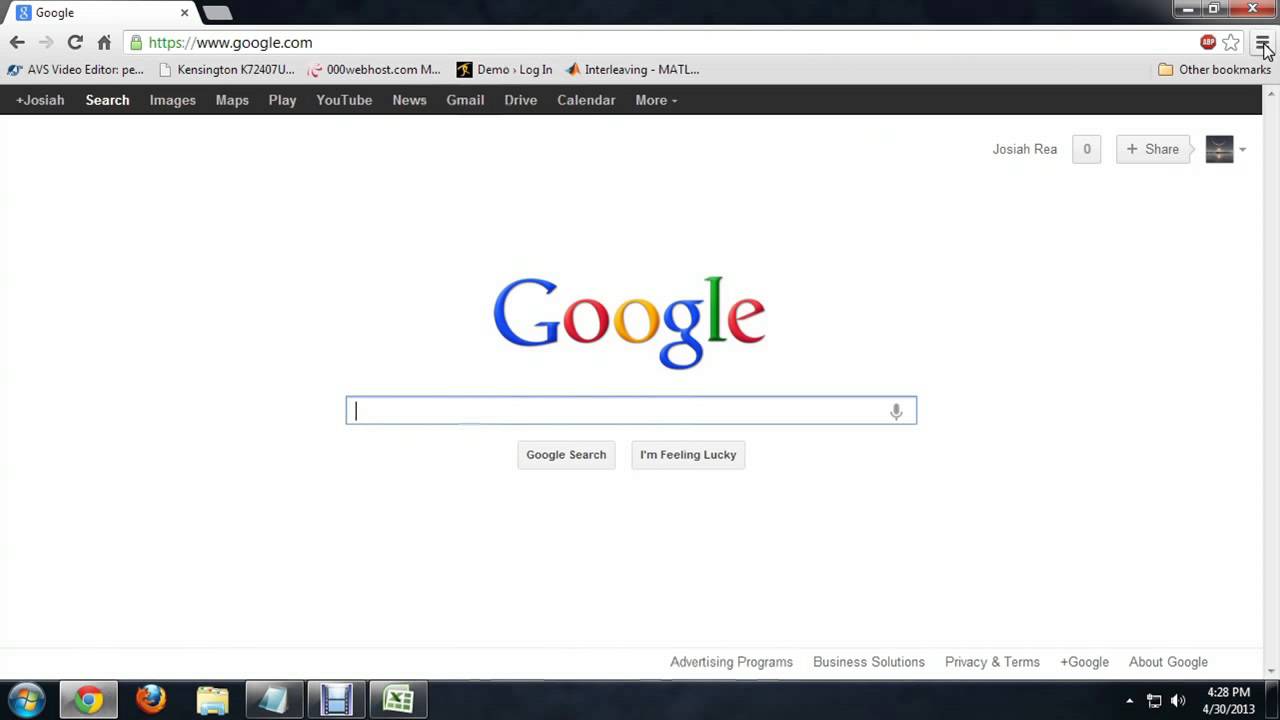Open Windows Explorer folder taskbar icon
Image resolution: width=1280 pixels, height=720 pixels.
(x=213, y=700)
